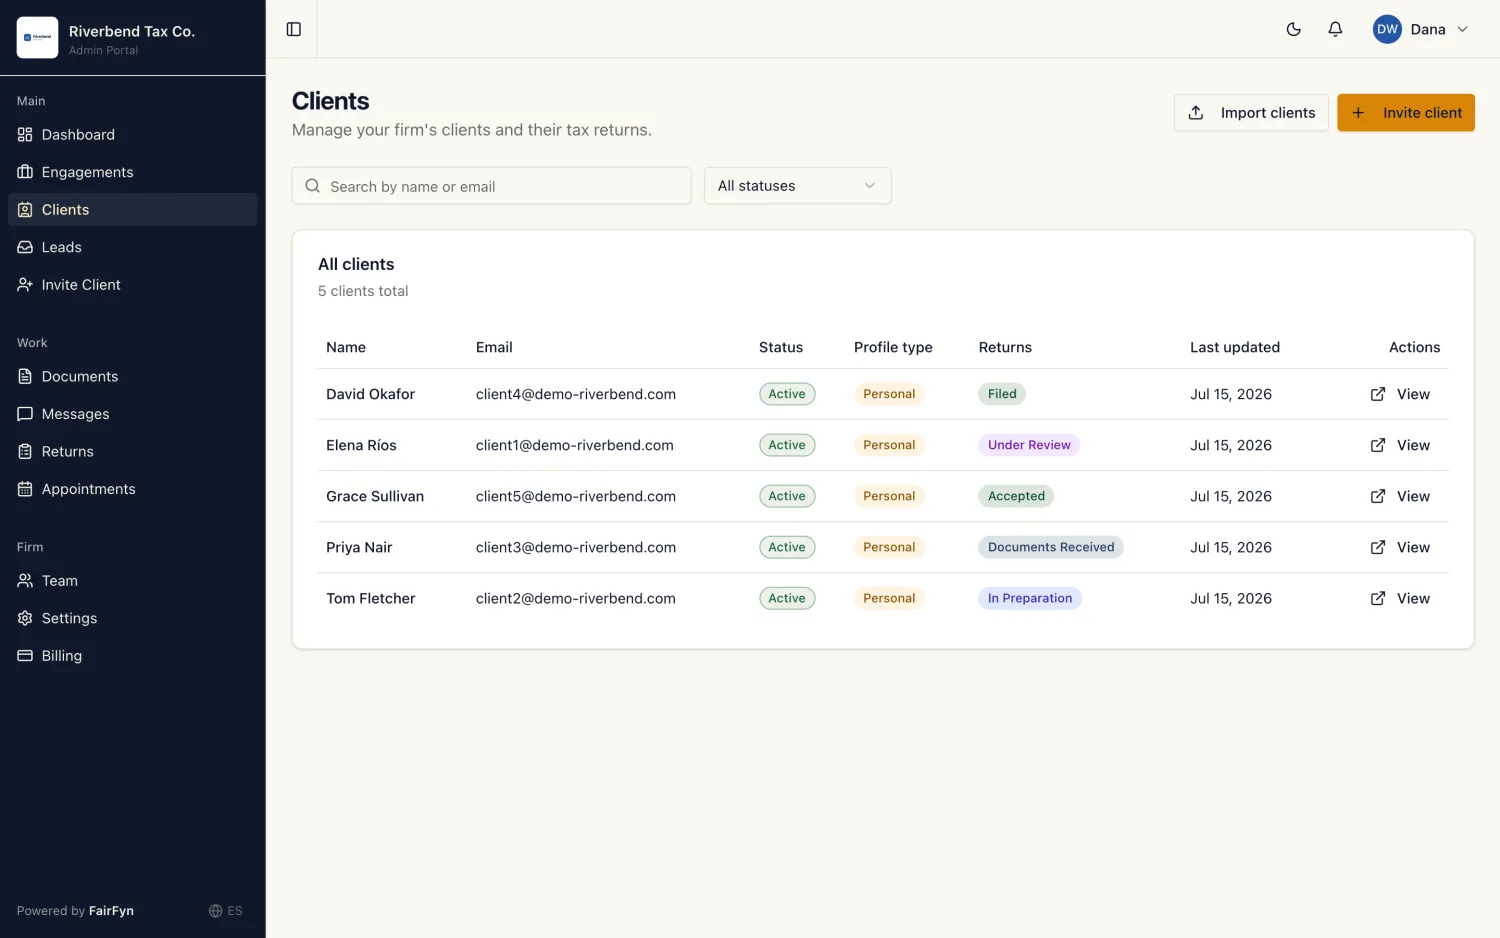Screen dimensions: 1500x938
Task: Click the 5 clients total text
Action: [363, 291]
